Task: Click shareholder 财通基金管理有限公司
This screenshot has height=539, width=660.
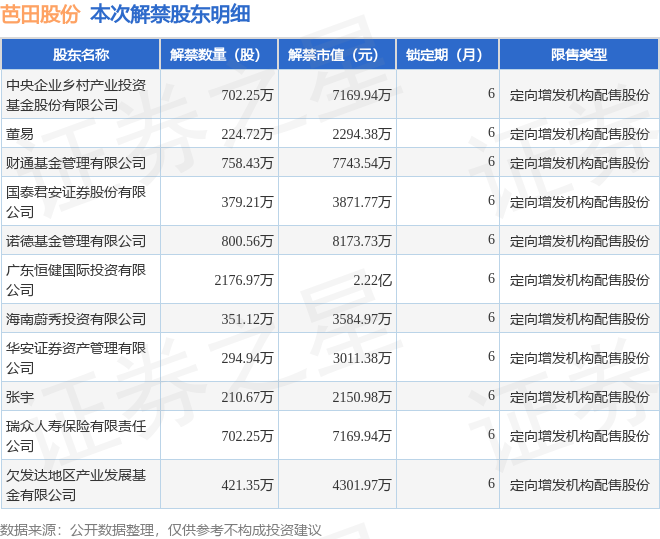Action: [76, 163]
